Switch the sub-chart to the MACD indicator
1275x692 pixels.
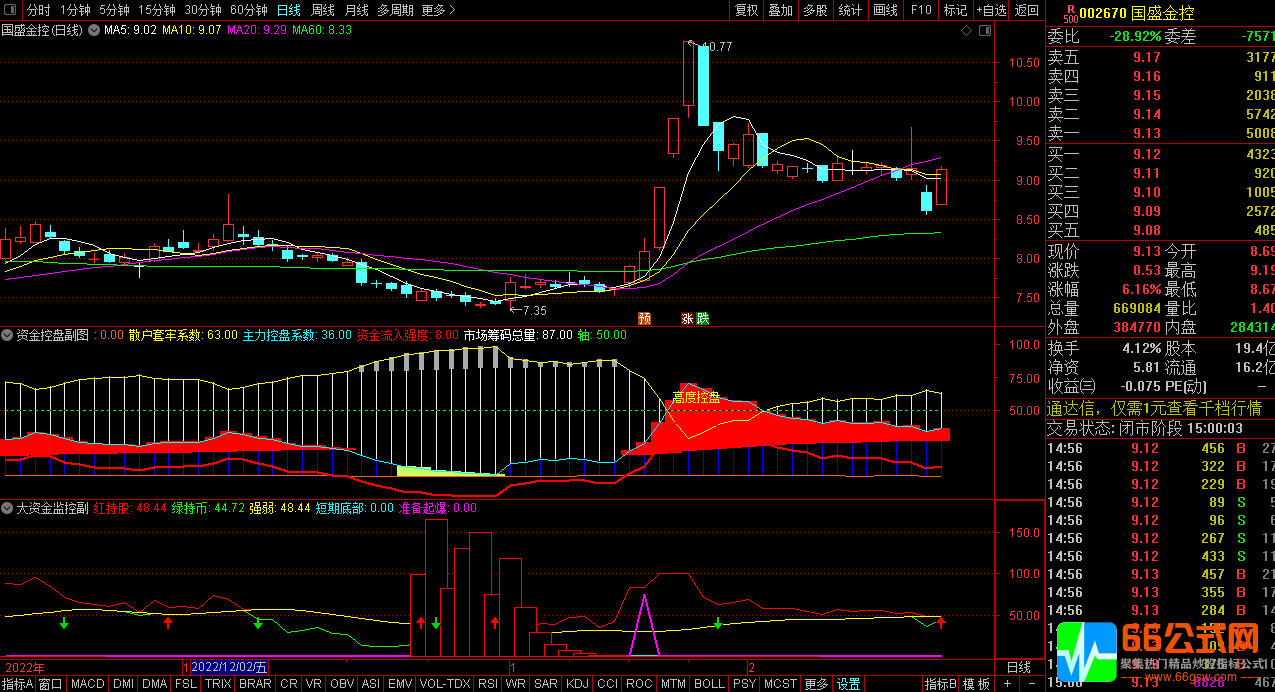coord(88,684)
